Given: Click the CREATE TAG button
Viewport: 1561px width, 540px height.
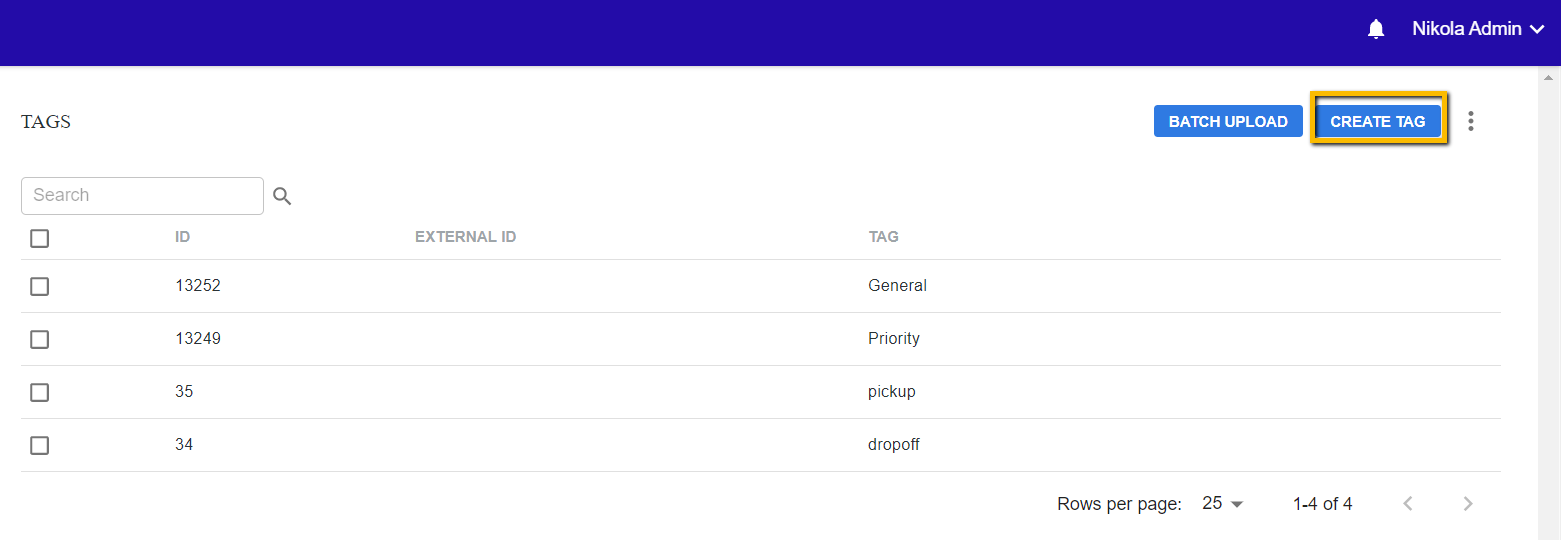Looking at the screenshot, I should (1377, 121).
